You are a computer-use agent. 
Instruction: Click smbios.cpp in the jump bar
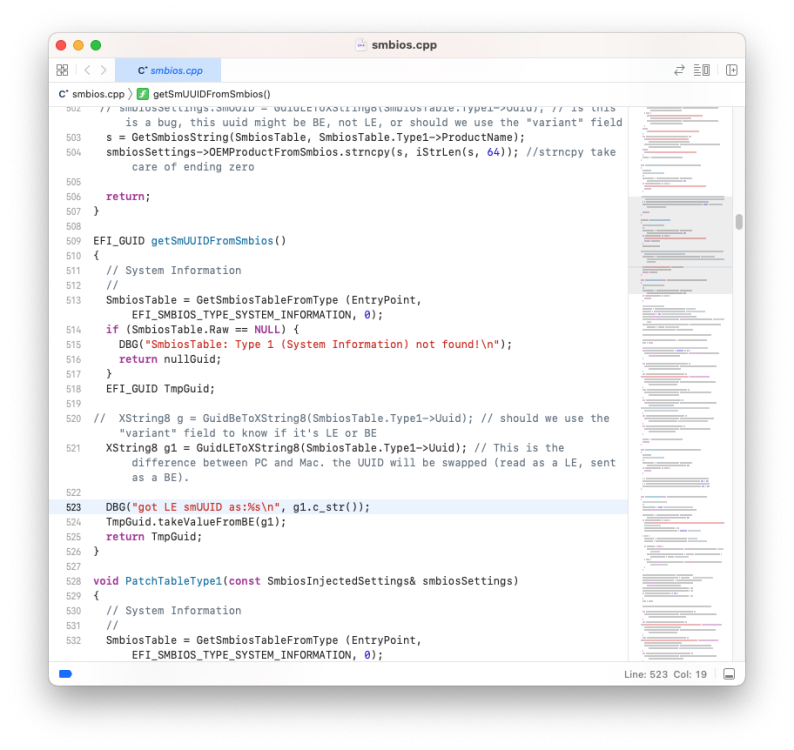point(98,94)
